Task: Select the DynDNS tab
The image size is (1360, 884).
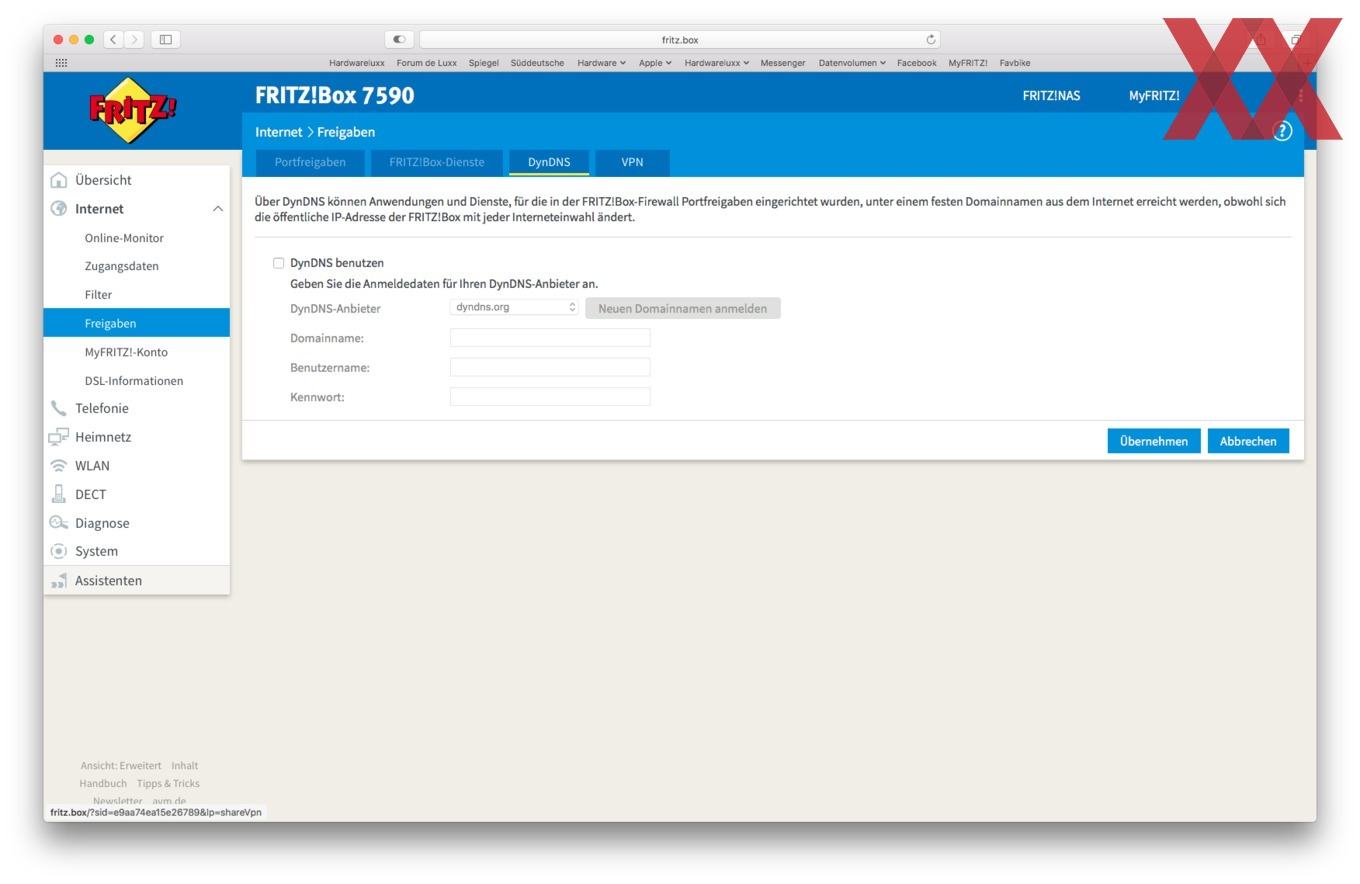Action: point(549,162)
